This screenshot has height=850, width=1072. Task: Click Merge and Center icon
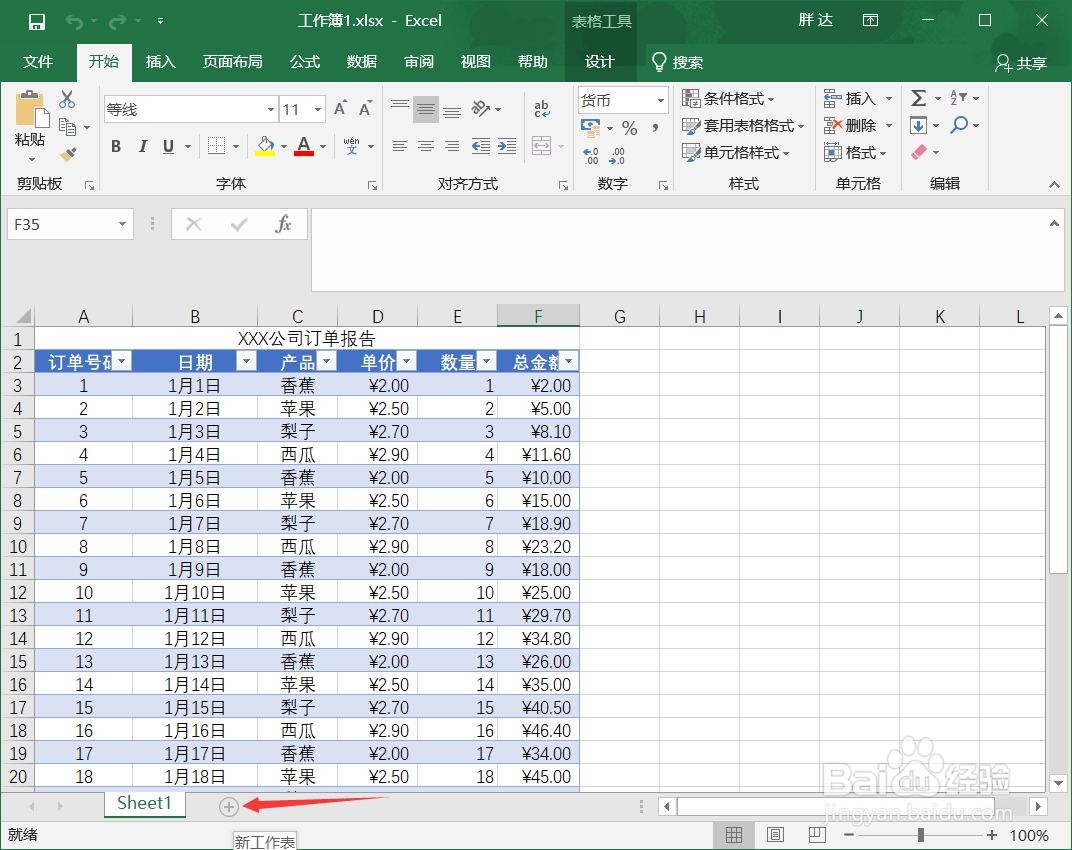541,146
